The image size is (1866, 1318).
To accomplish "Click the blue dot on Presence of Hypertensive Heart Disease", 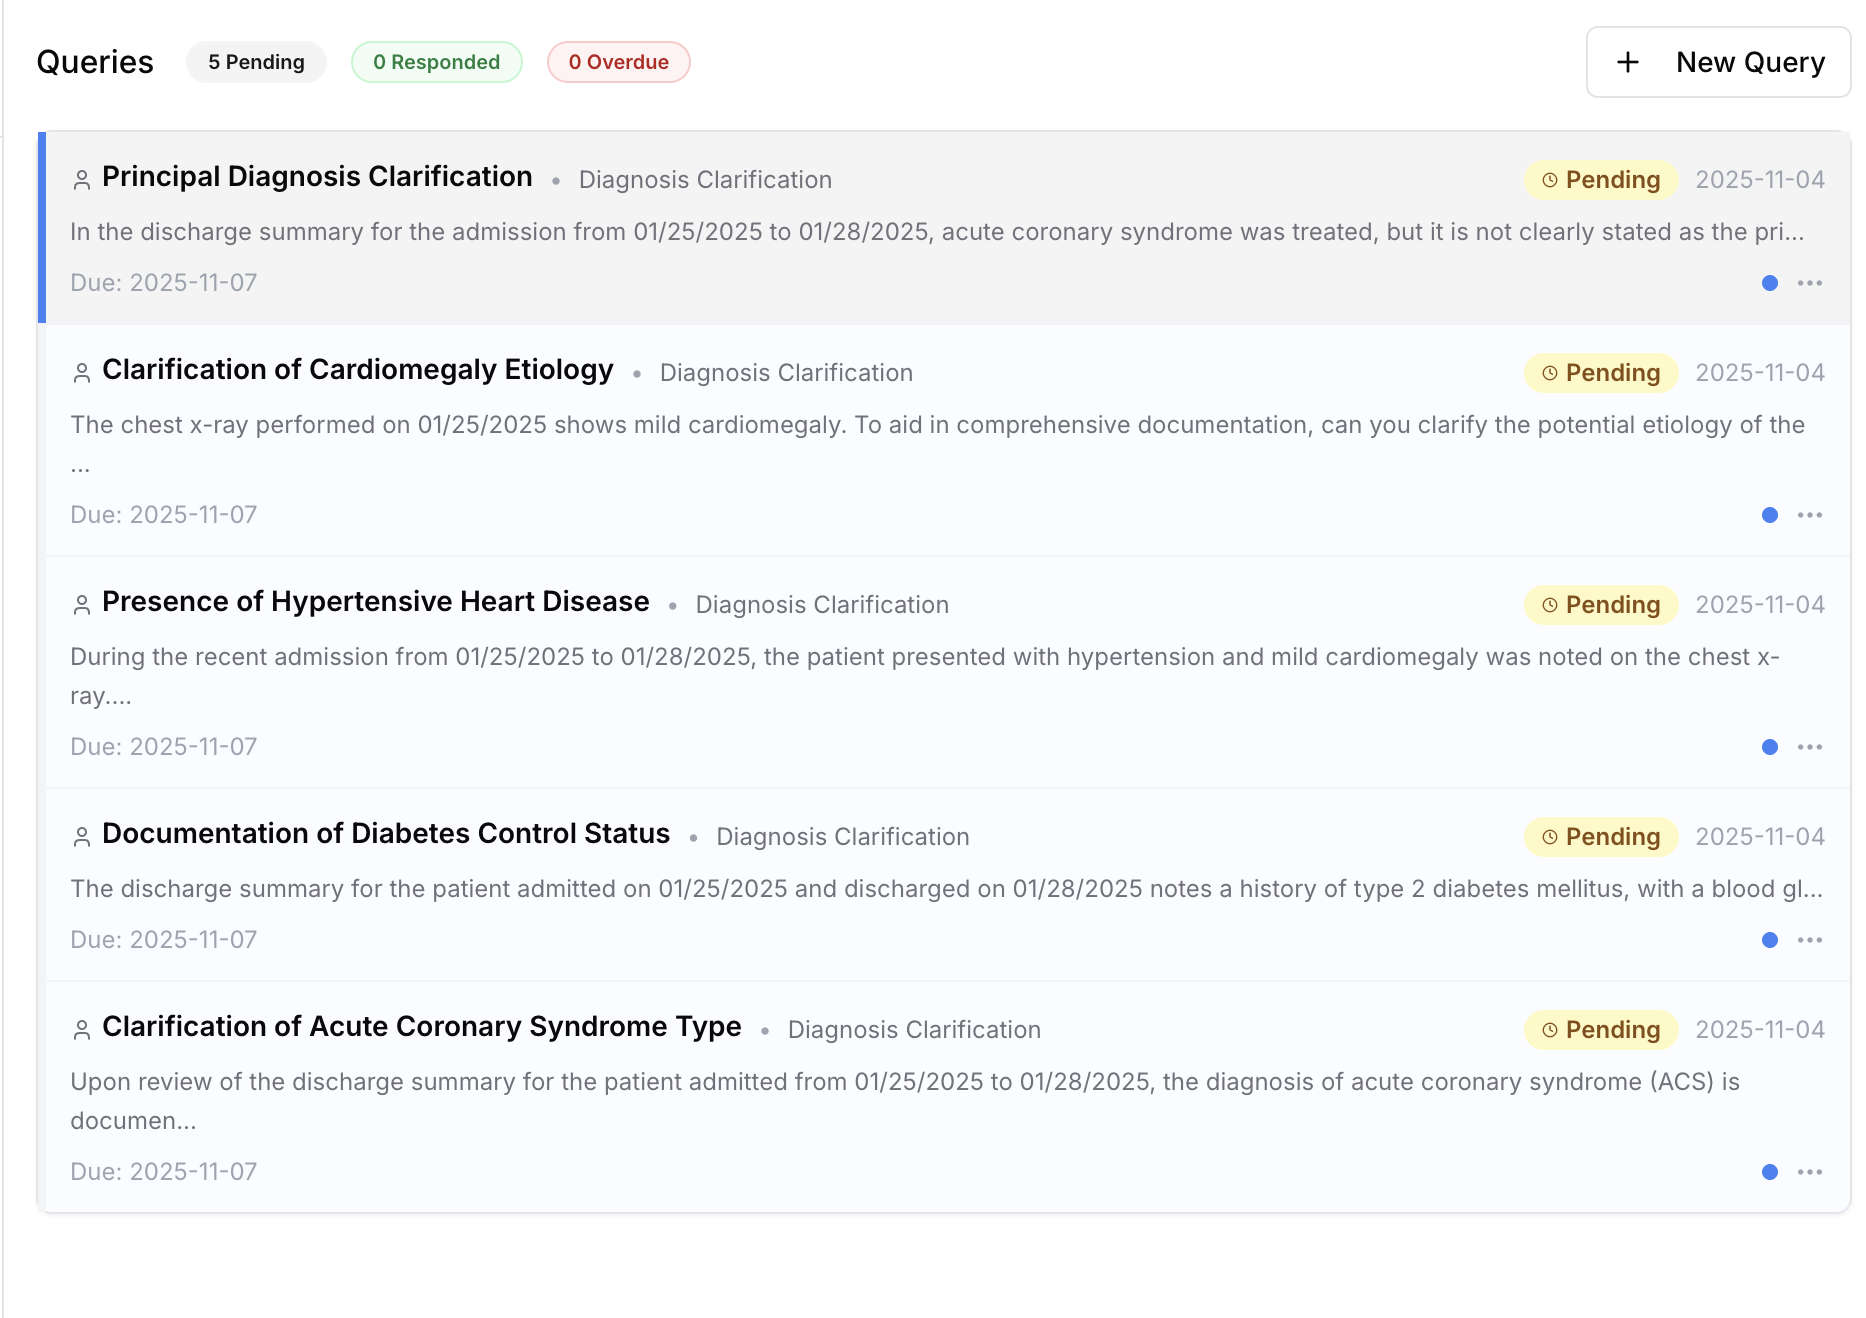I will 1769,747.
